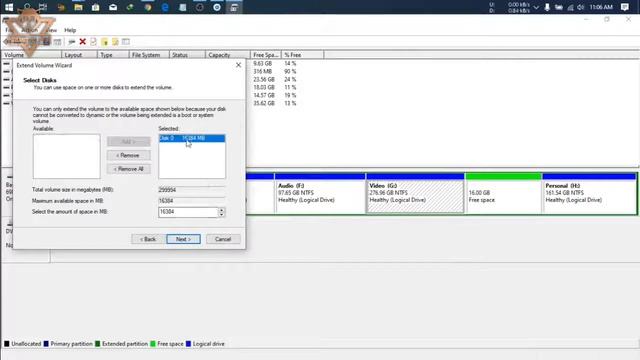This screenshot has height=360, width=640.
Task: Click the Extended partition legend label
Action: (125, 344)
